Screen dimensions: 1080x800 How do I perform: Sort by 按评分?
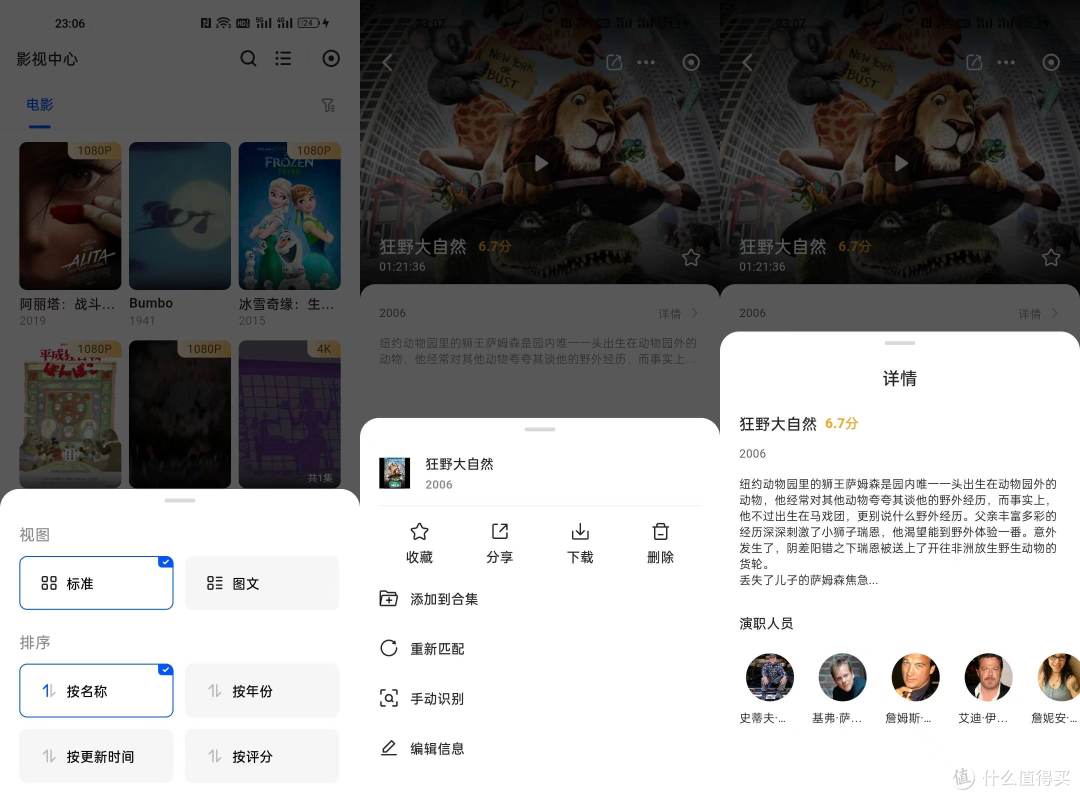point(262,756)
